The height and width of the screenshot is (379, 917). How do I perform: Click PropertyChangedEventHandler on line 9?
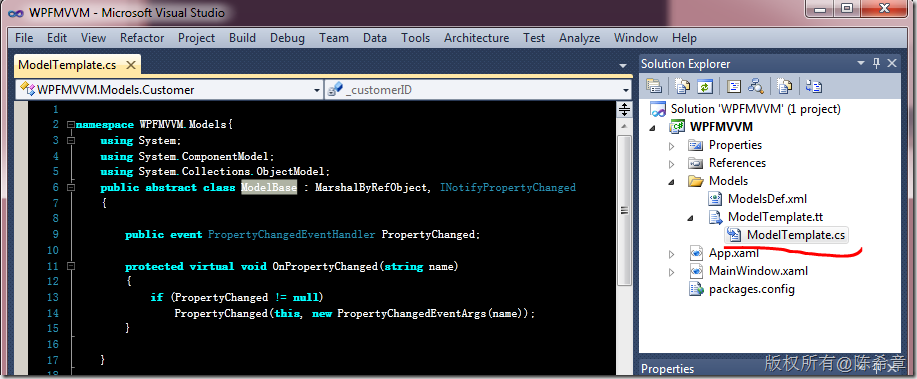pos(291,235)
